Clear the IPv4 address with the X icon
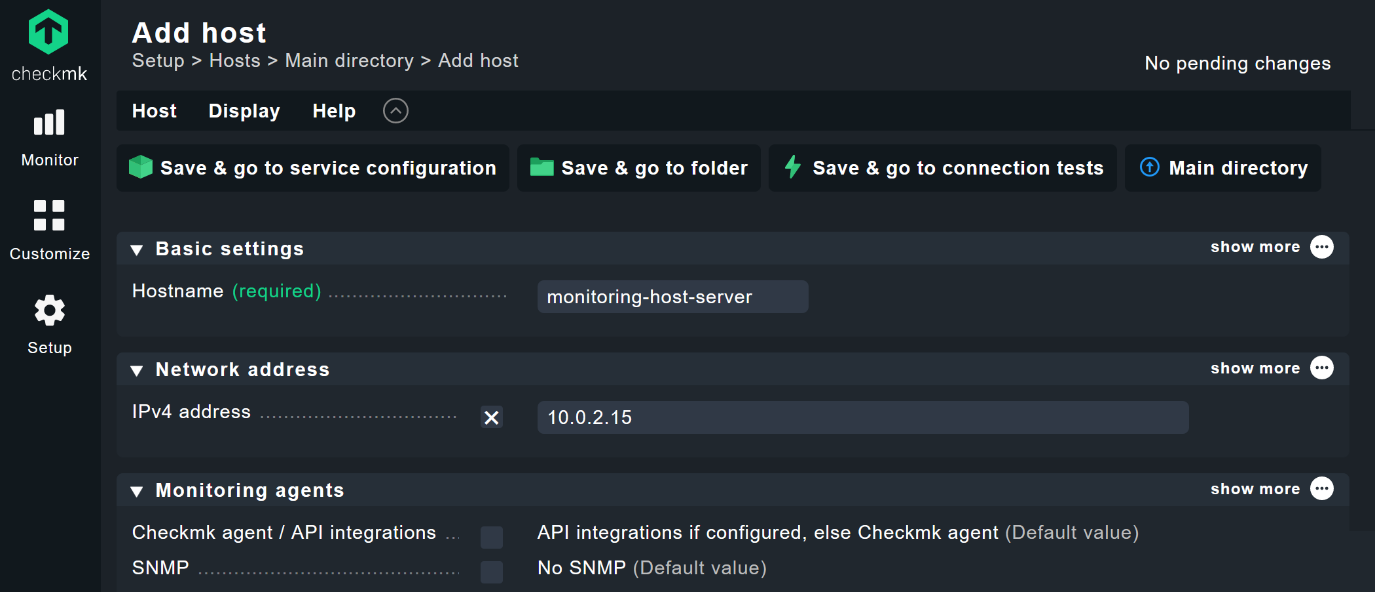The height and width of the screenshot is (592, 1375). click(x=491, y=417)
